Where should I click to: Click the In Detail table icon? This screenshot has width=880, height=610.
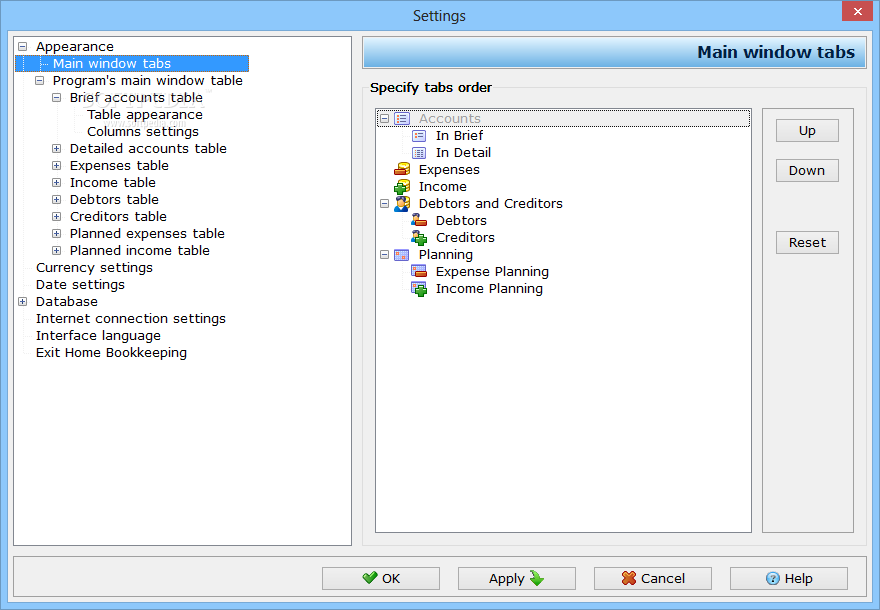coord(419,153)
